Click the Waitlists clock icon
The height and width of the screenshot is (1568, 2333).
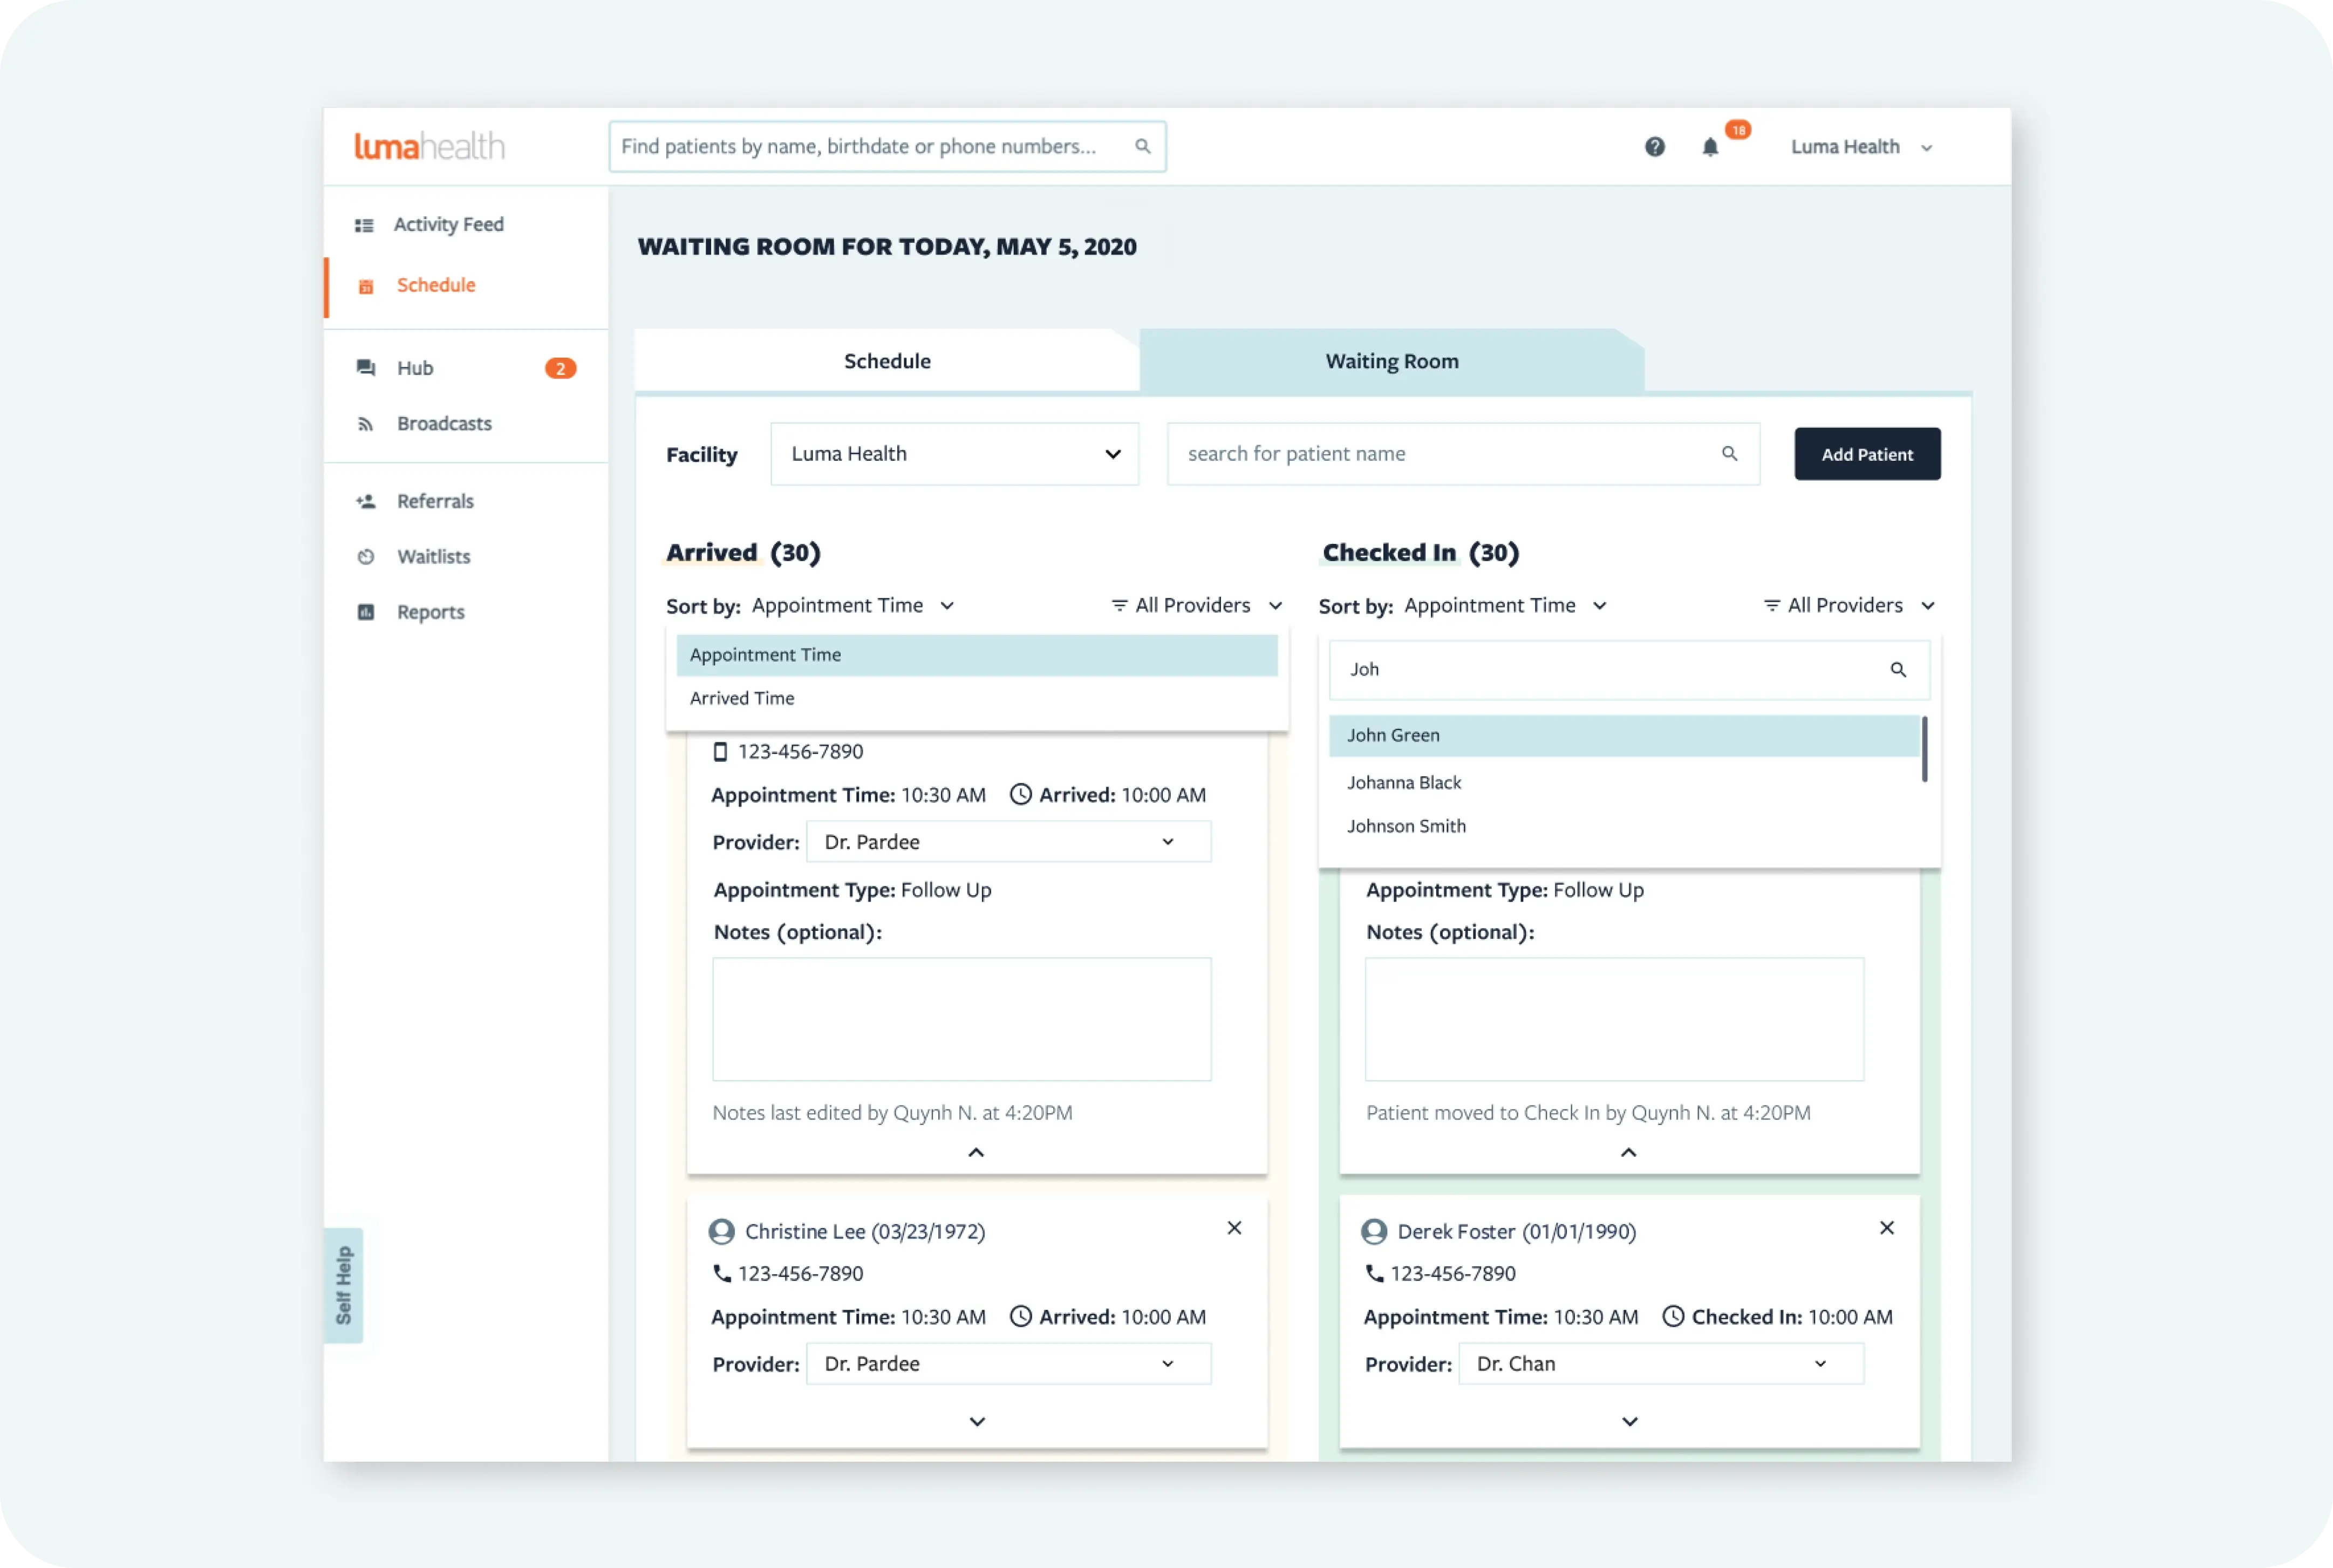[x=366, y=556]
